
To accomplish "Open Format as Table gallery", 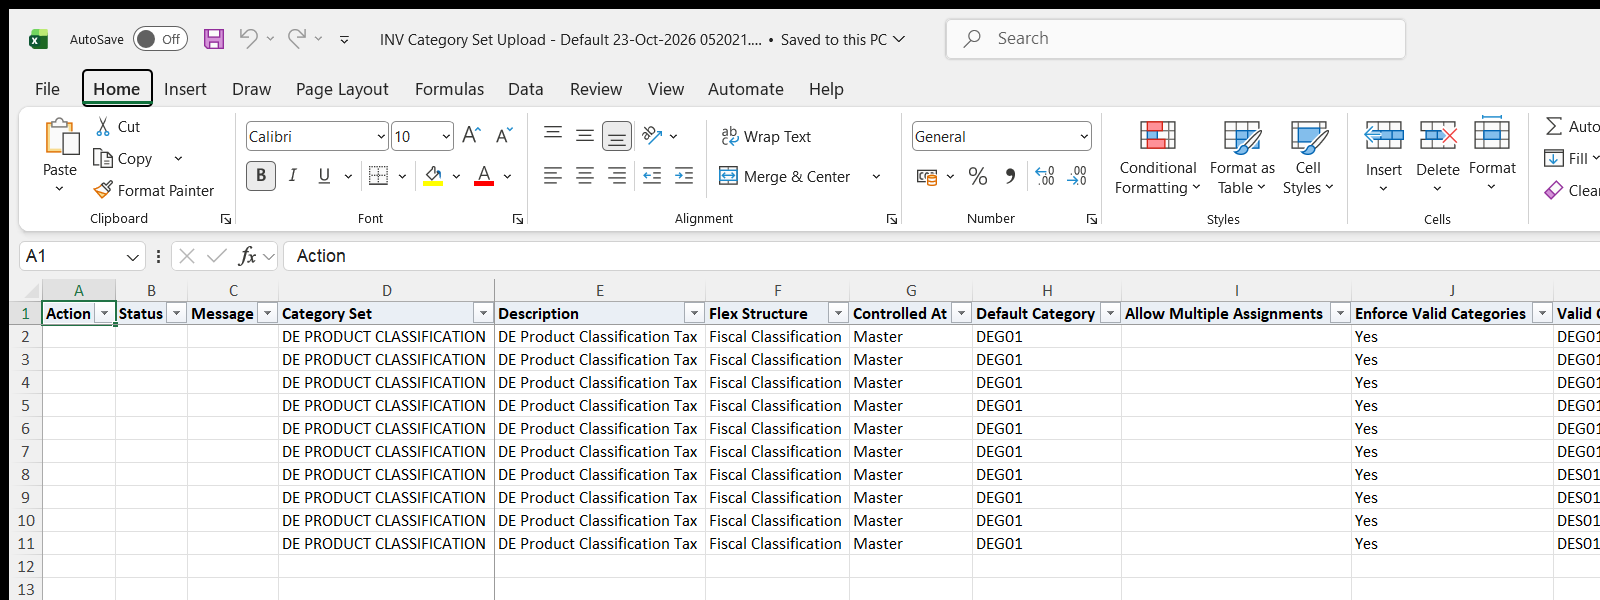I will tap(1242, 158).
